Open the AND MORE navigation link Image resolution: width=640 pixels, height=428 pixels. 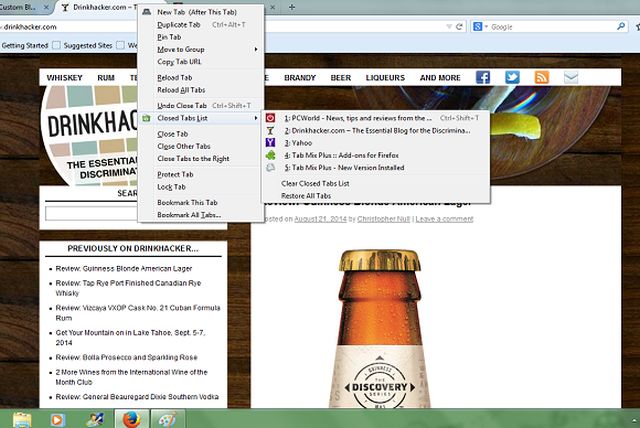[440, 78]
